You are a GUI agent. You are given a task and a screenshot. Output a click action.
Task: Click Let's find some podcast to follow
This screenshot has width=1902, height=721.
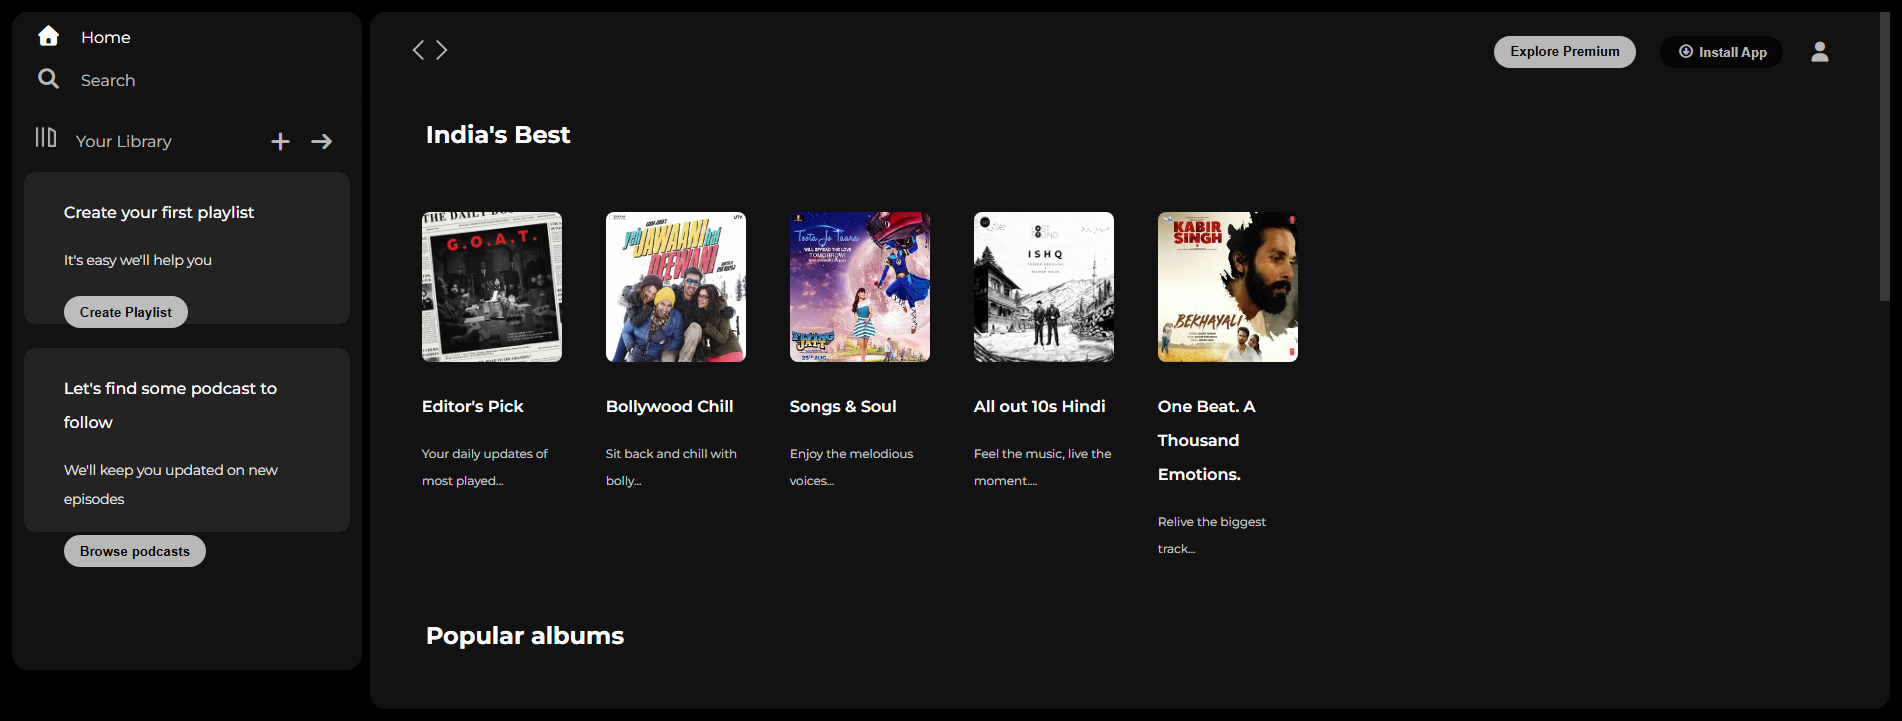pos(170,405)
